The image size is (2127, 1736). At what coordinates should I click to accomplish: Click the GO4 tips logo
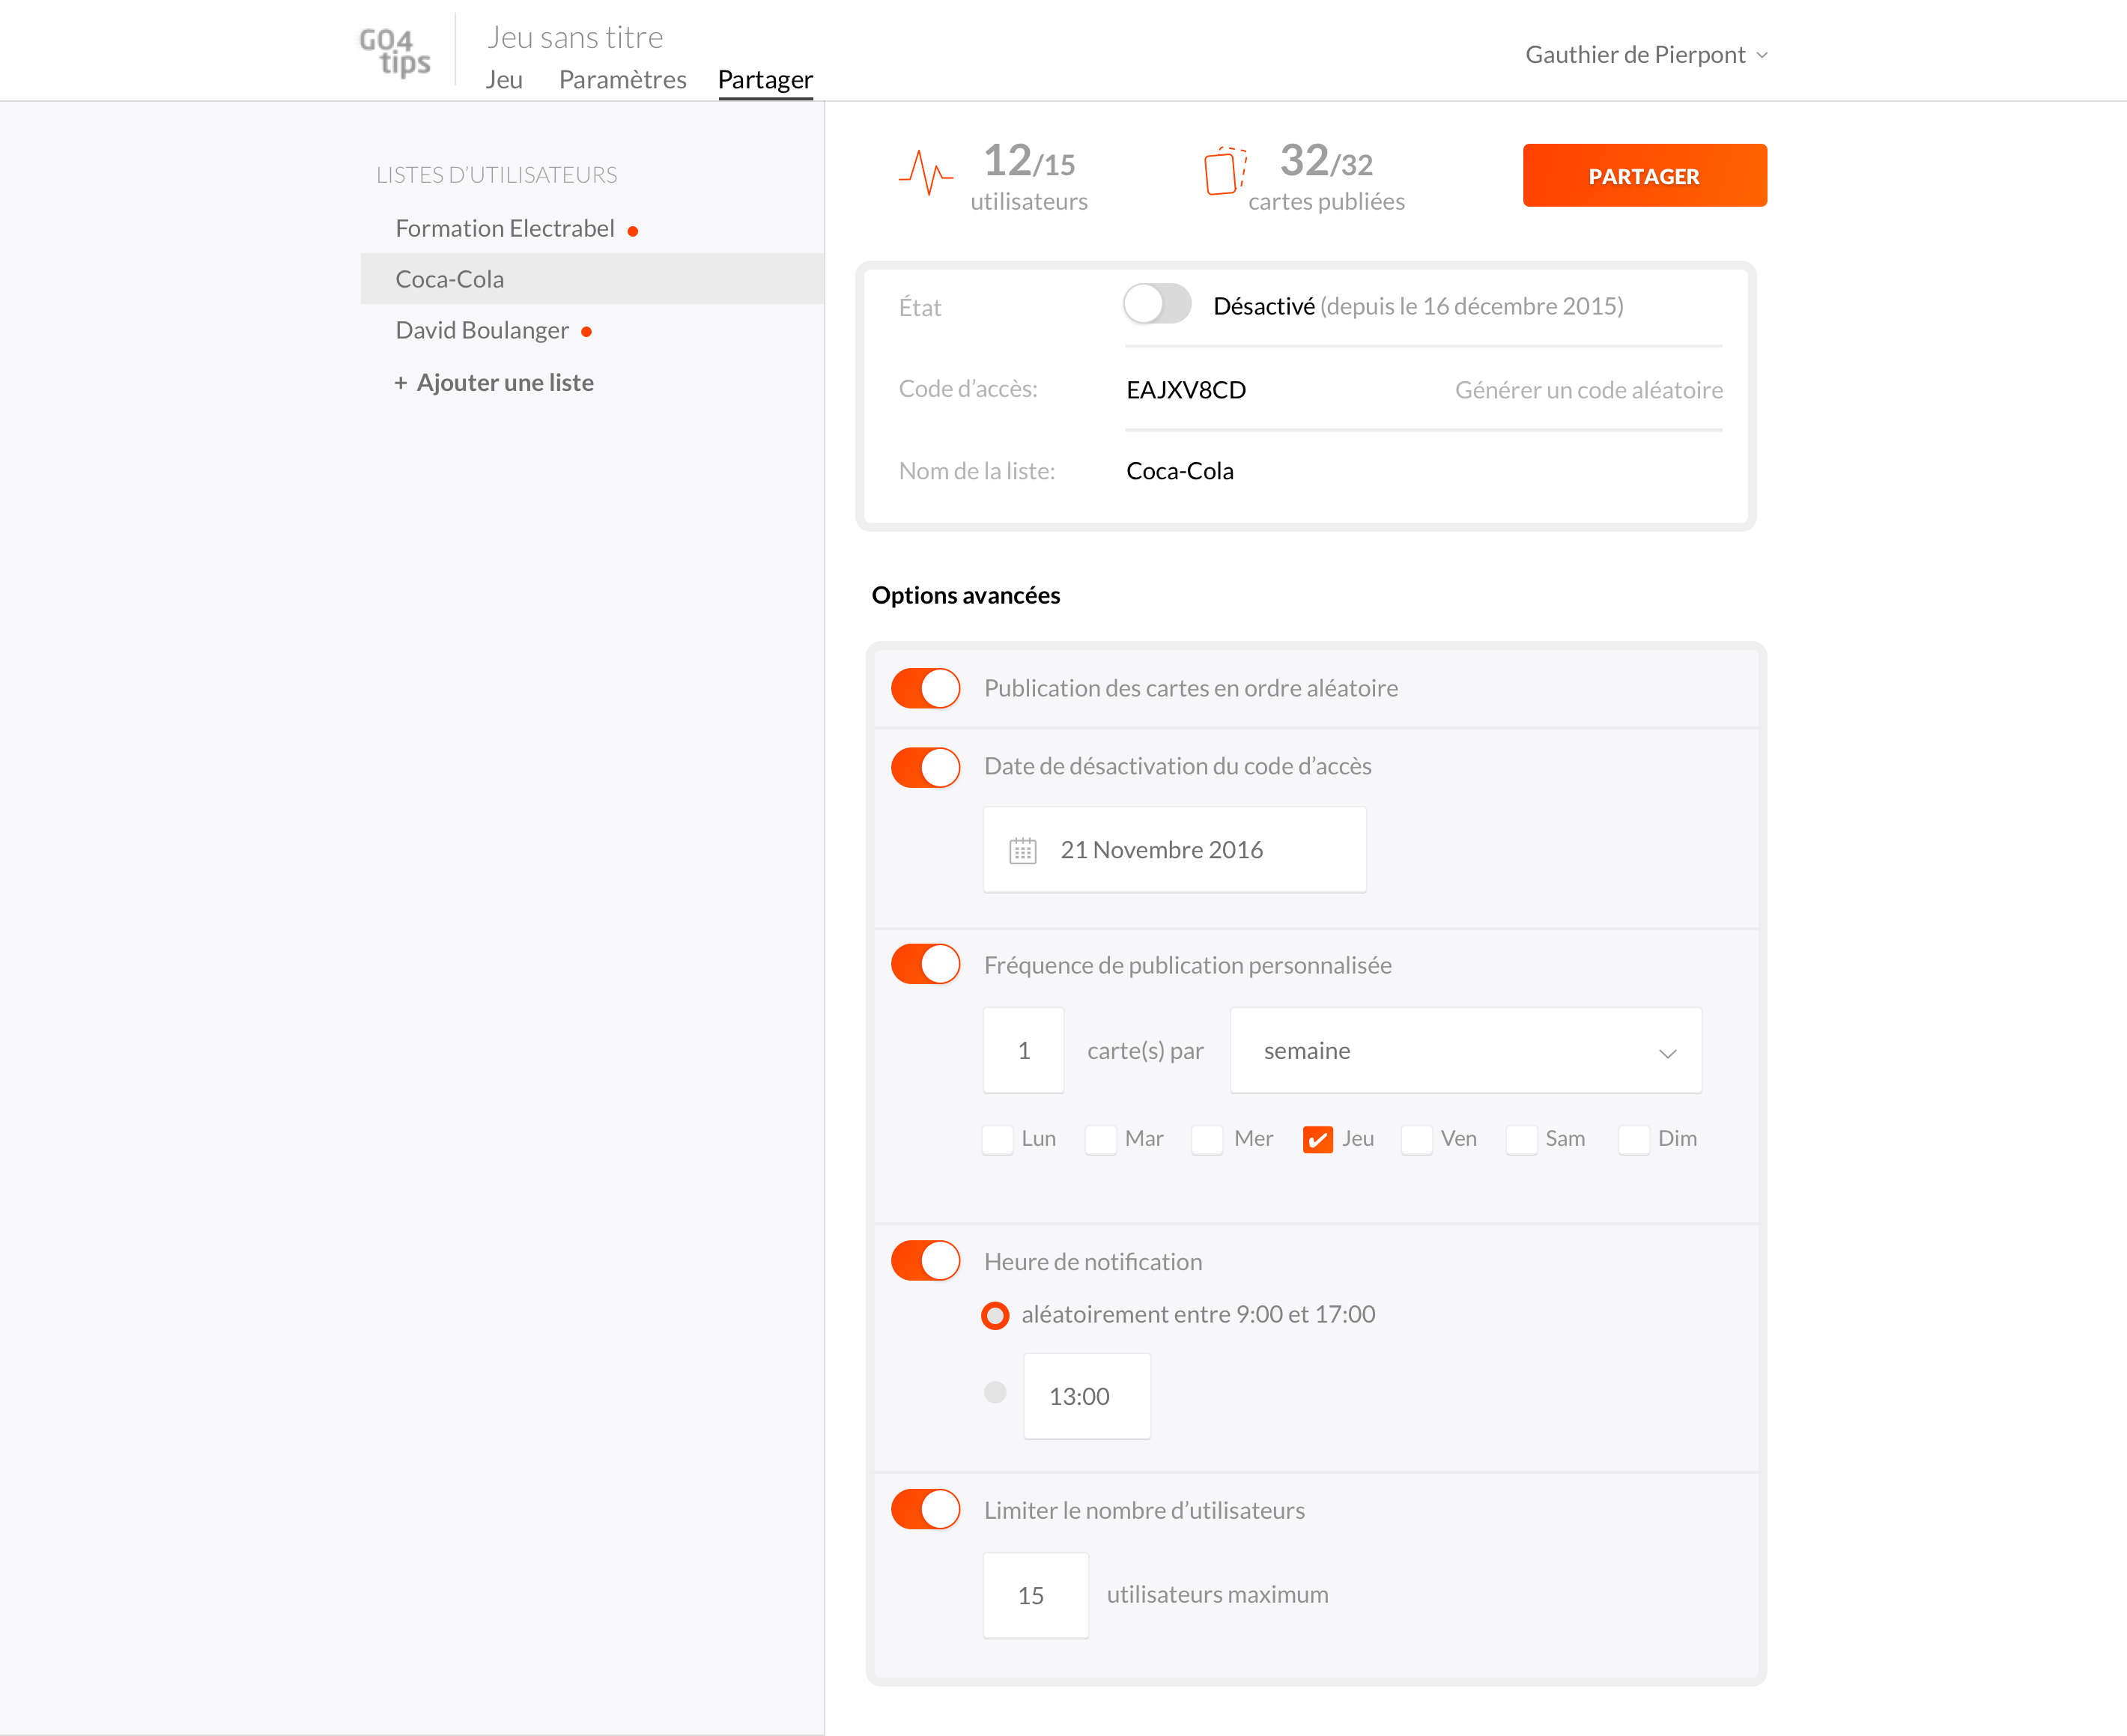tap(394, 52)
